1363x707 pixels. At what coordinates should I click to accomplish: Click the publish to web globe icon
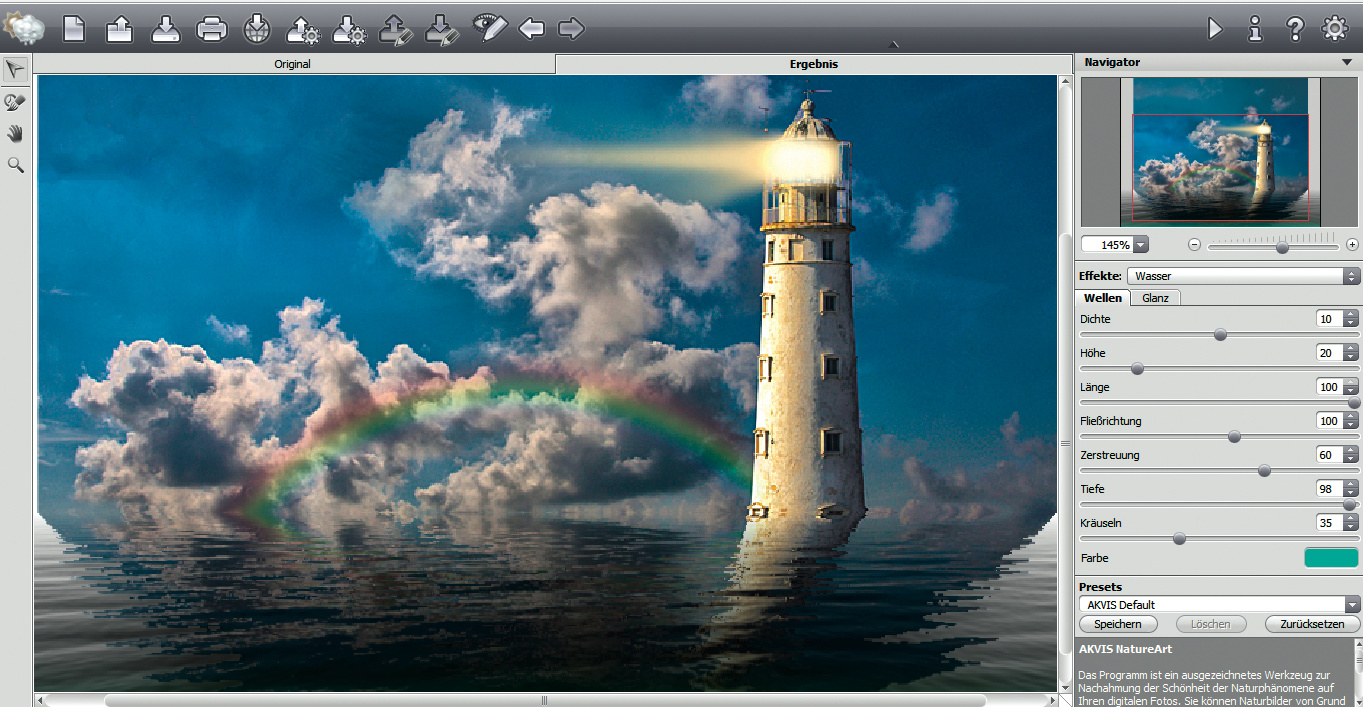click(258, 28)
